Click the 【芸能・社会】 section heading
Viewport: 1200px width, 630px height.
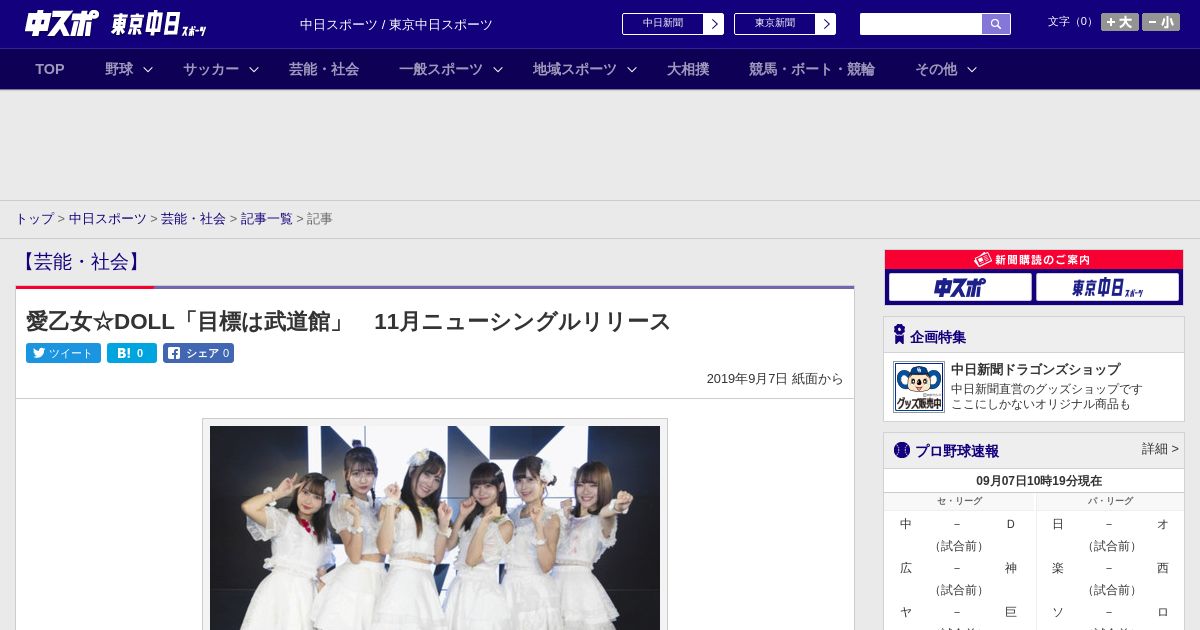pos(81,262)
